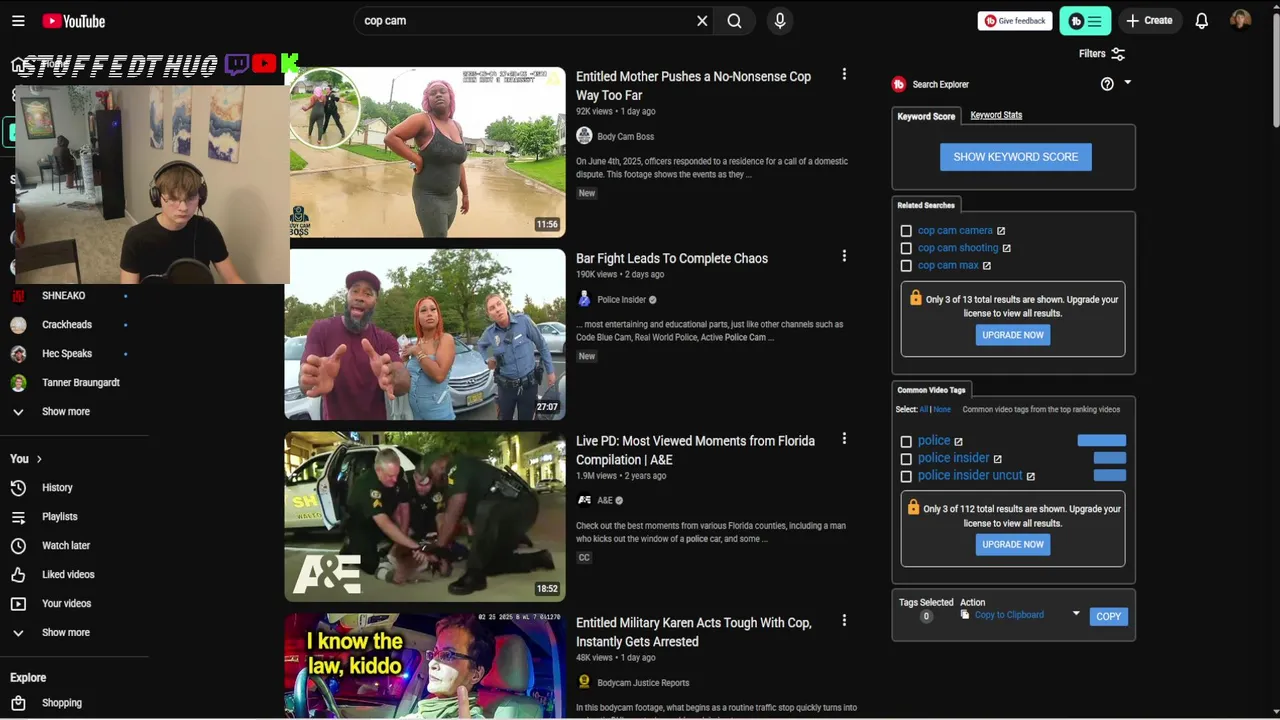Open 'cop cam camera' in new tab icon

pyautogui.click(x=1001, y=231)
